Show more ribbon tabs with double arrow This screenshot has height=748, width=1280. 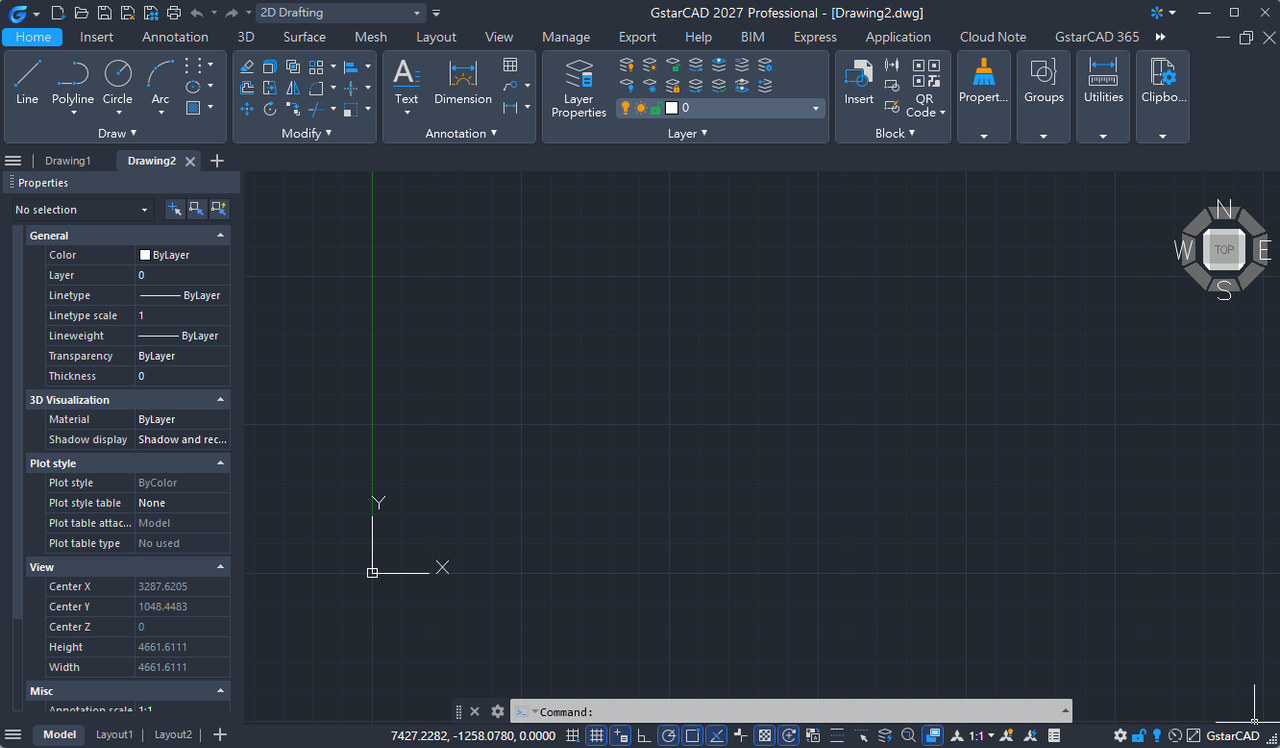1160,37
